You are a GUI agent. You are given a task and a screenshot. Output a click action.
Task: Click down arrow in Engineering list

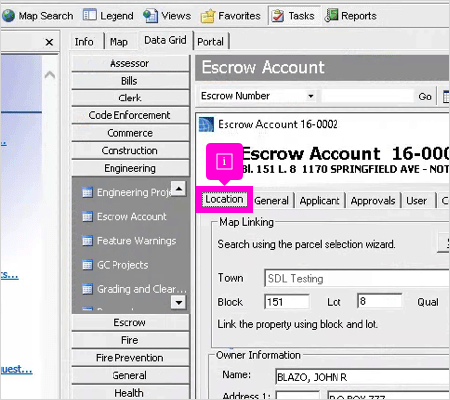pyautogui.click(x=179, y=303)
